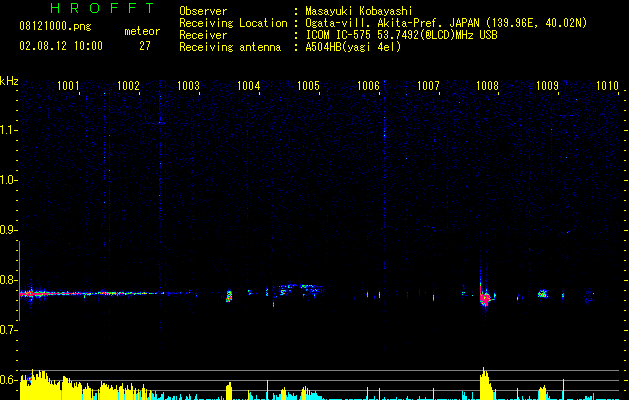Click the 1001 time axis marker

click(x=68, y=86)
